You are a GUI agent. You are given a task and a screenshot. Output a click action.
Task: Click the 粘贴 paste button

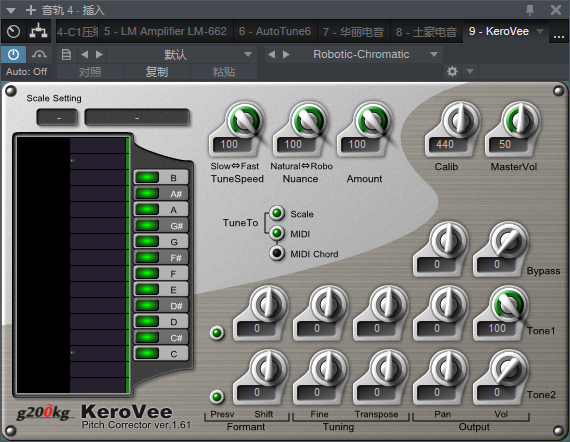224,72
